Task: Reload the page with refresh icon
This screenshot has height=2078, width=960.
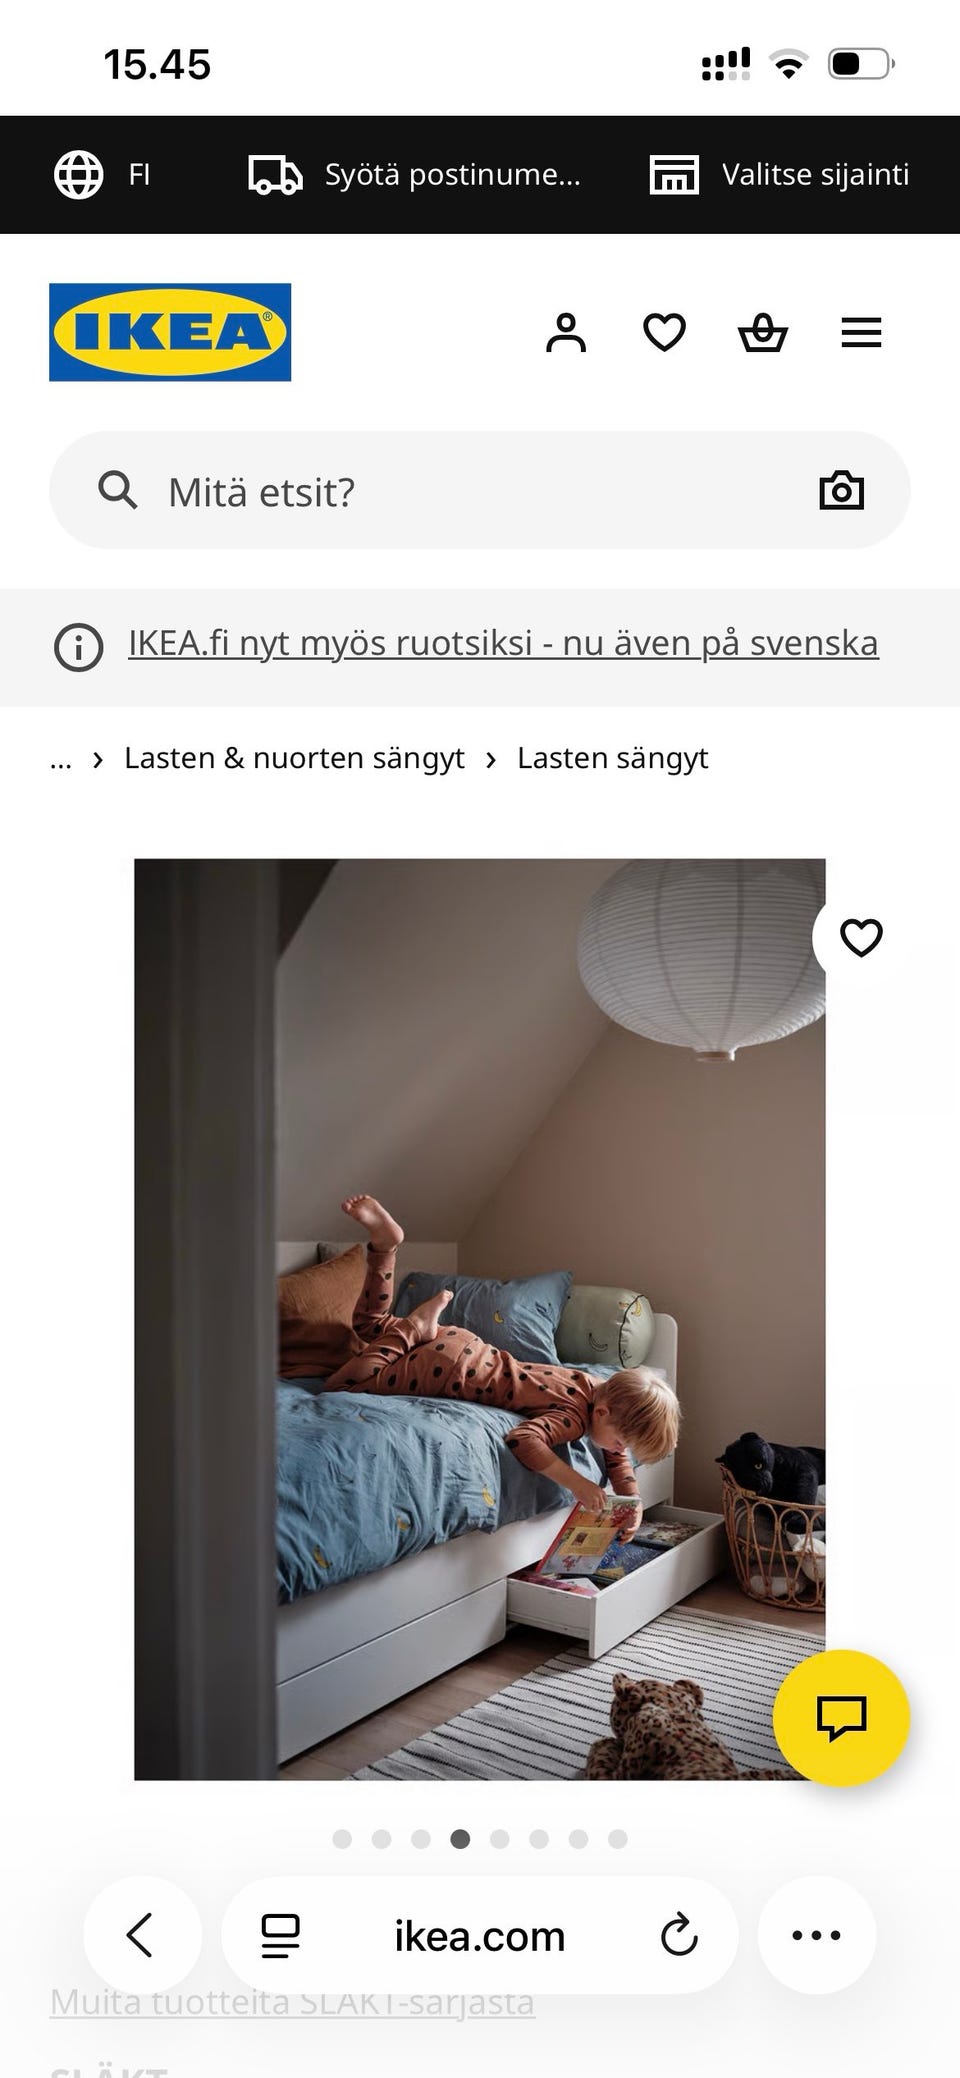Action: coord(679,1935)
